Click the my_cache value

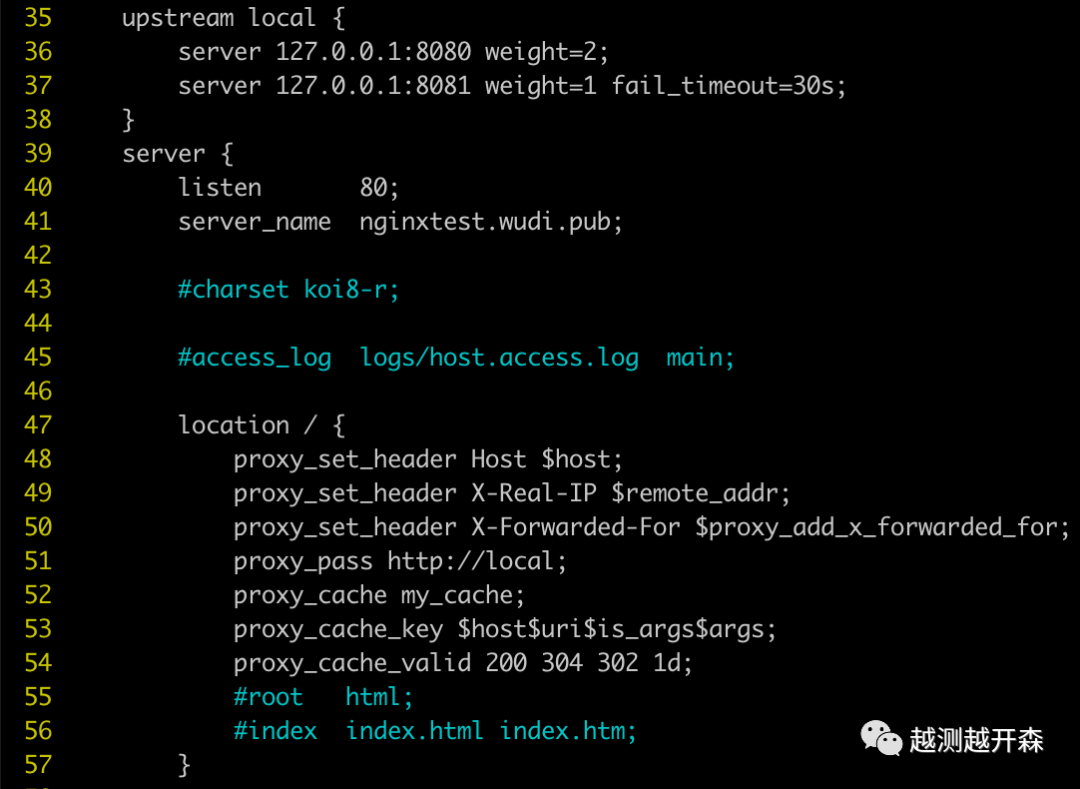(x=463, y=595)
